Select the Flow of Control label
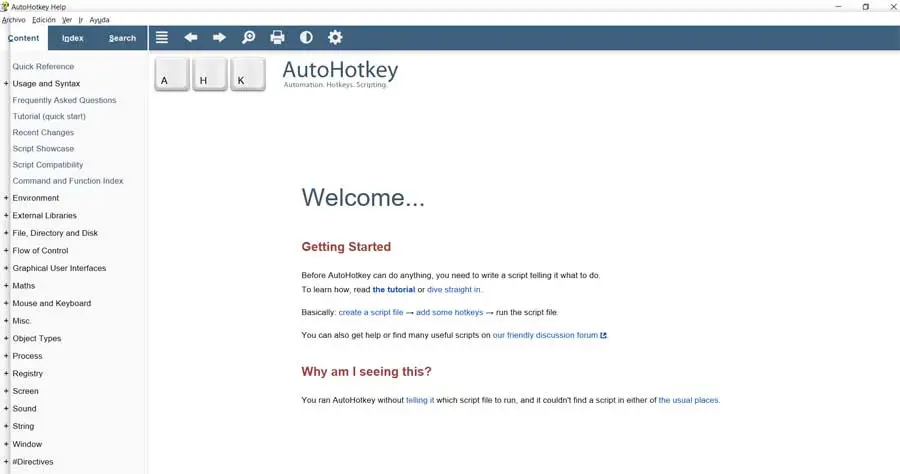The height and width of the screenshot is (474, 900). 40,250
